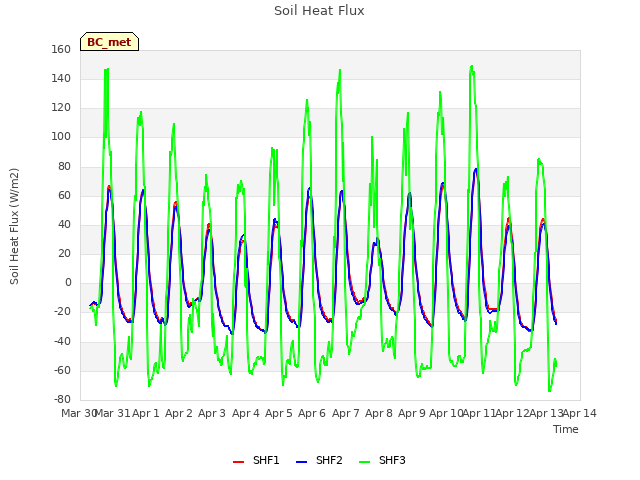Click the green SHF3 legend swatch
The width and height of the screenshot is (640, 480).
point(364,462)
